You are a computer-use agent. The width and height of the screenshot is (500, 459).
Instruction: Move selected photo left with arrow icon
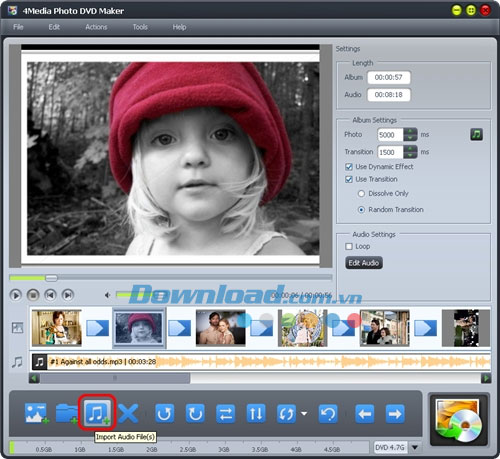point(365,413)
